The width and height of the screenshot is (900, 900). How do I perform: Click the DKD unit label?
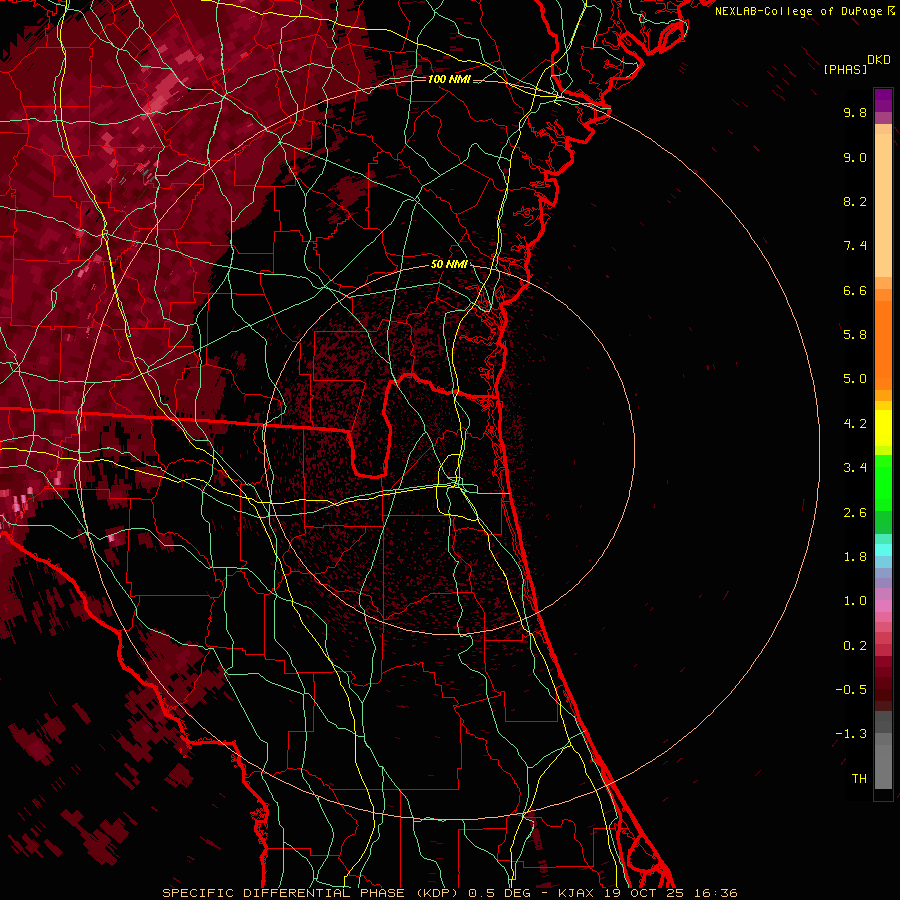tap(879, 60)
